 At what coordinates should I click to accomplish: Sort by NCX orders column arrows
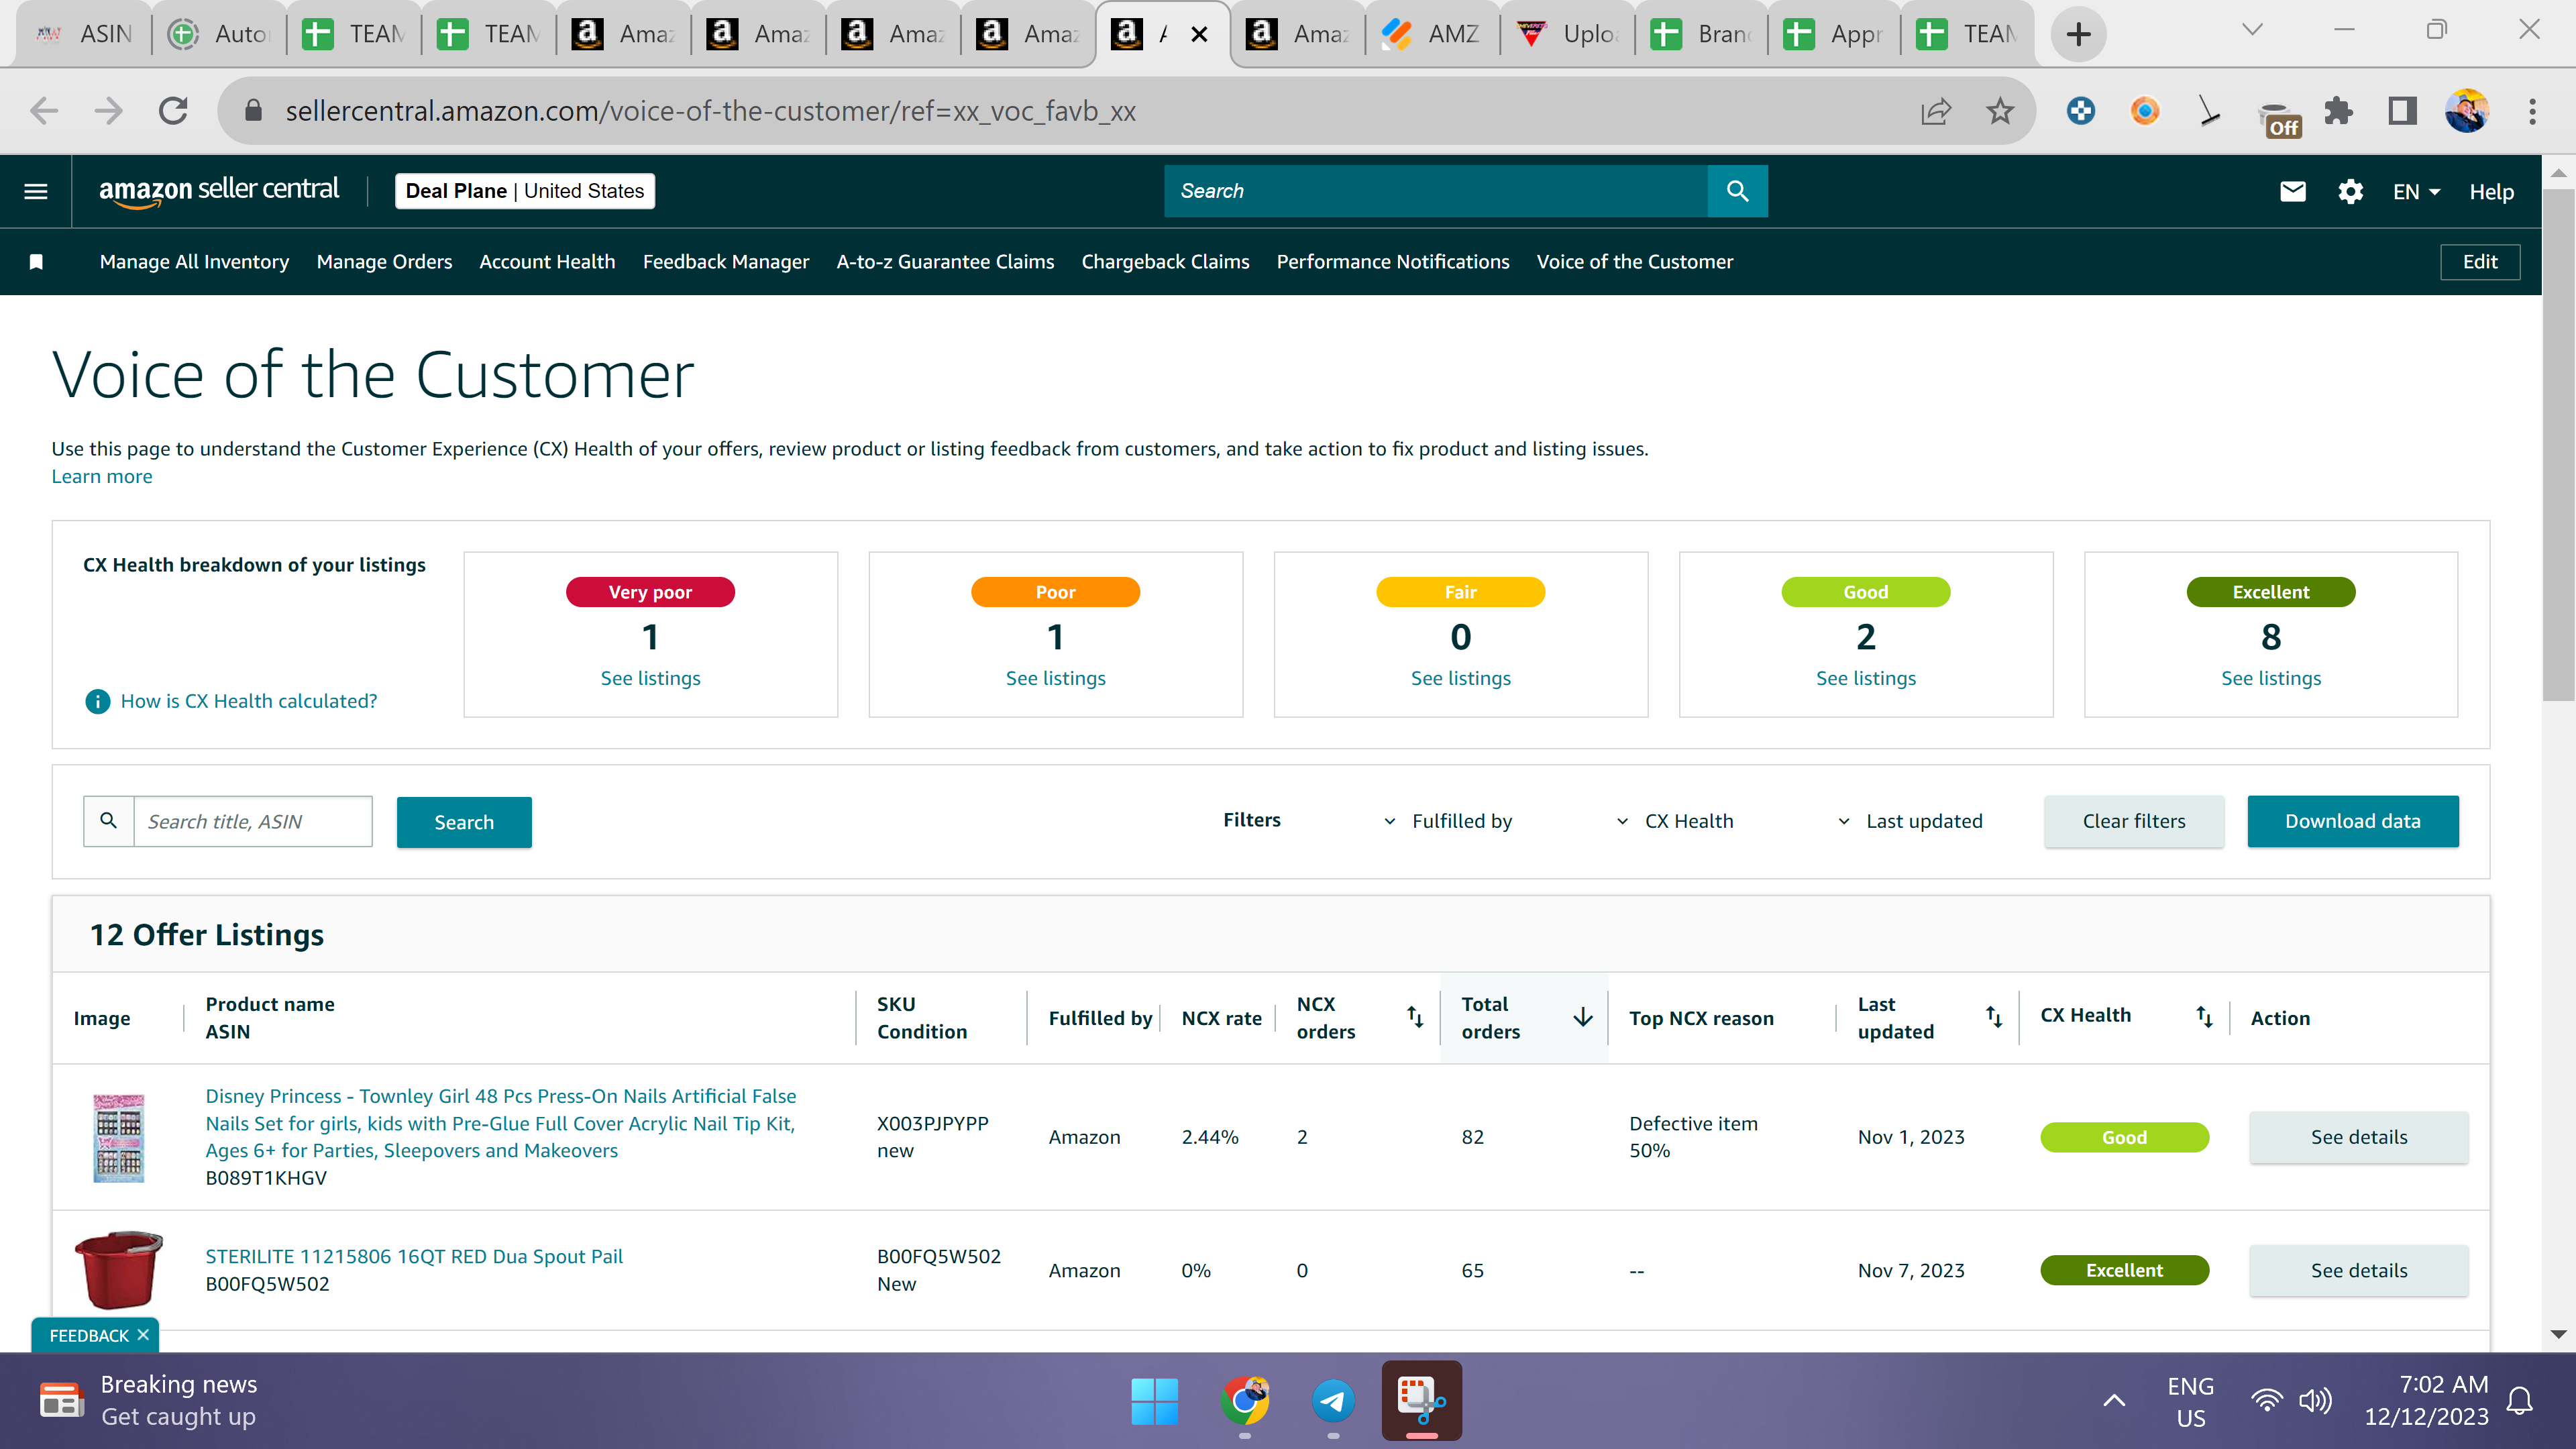[x=1415, y=1017]
